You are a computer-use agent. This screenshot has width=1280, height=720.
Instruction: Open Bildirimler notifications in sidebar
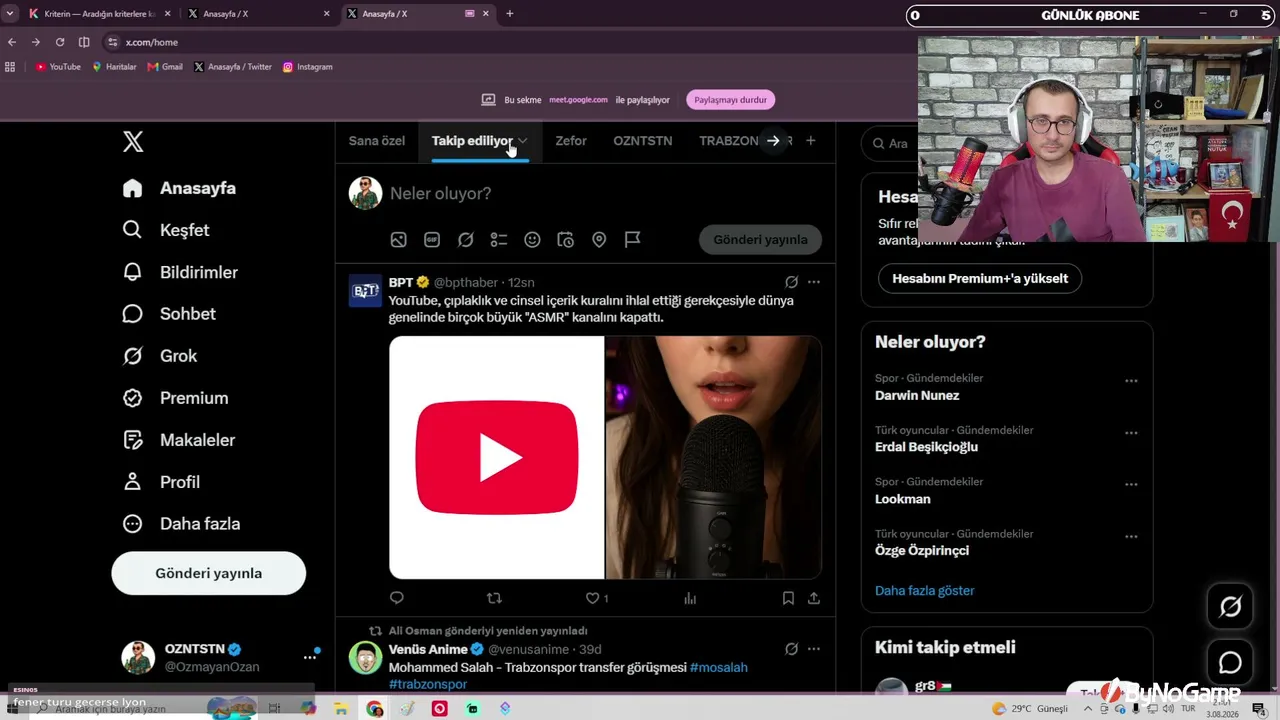tap(180, 272)
